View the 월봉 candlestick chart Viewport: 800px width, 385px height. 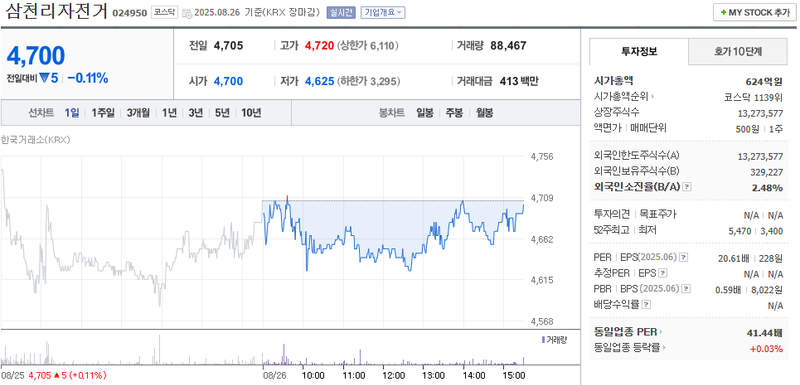(485, 113)
